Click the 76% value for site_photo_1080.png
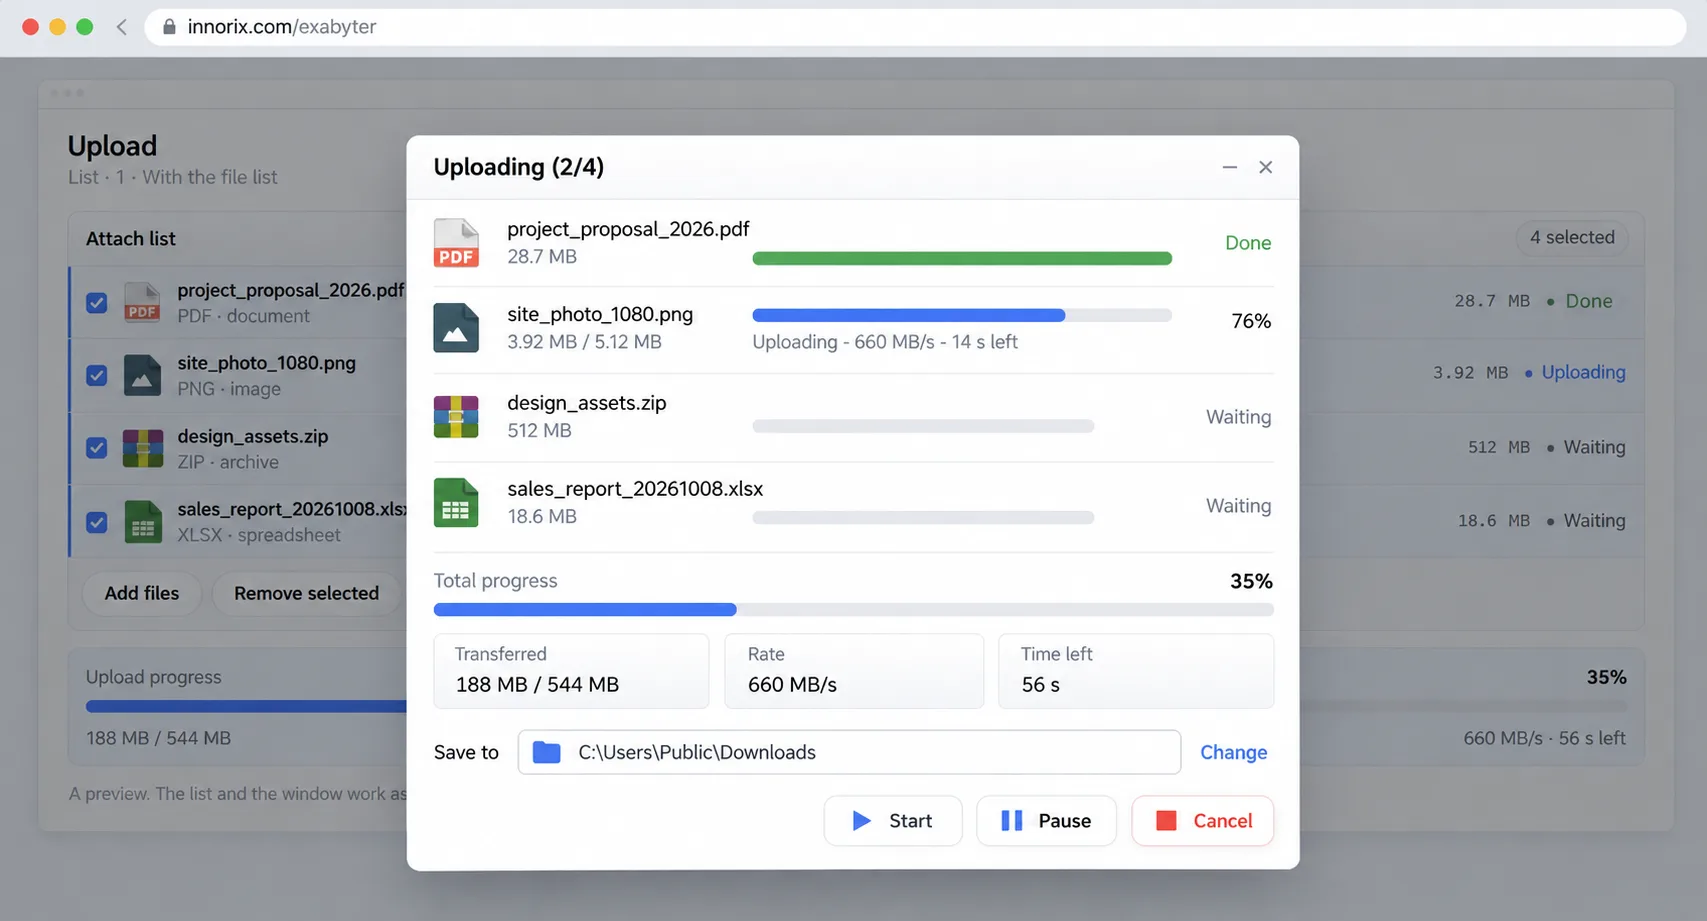Screen dimensions: 1707x921 (1251, 321)
